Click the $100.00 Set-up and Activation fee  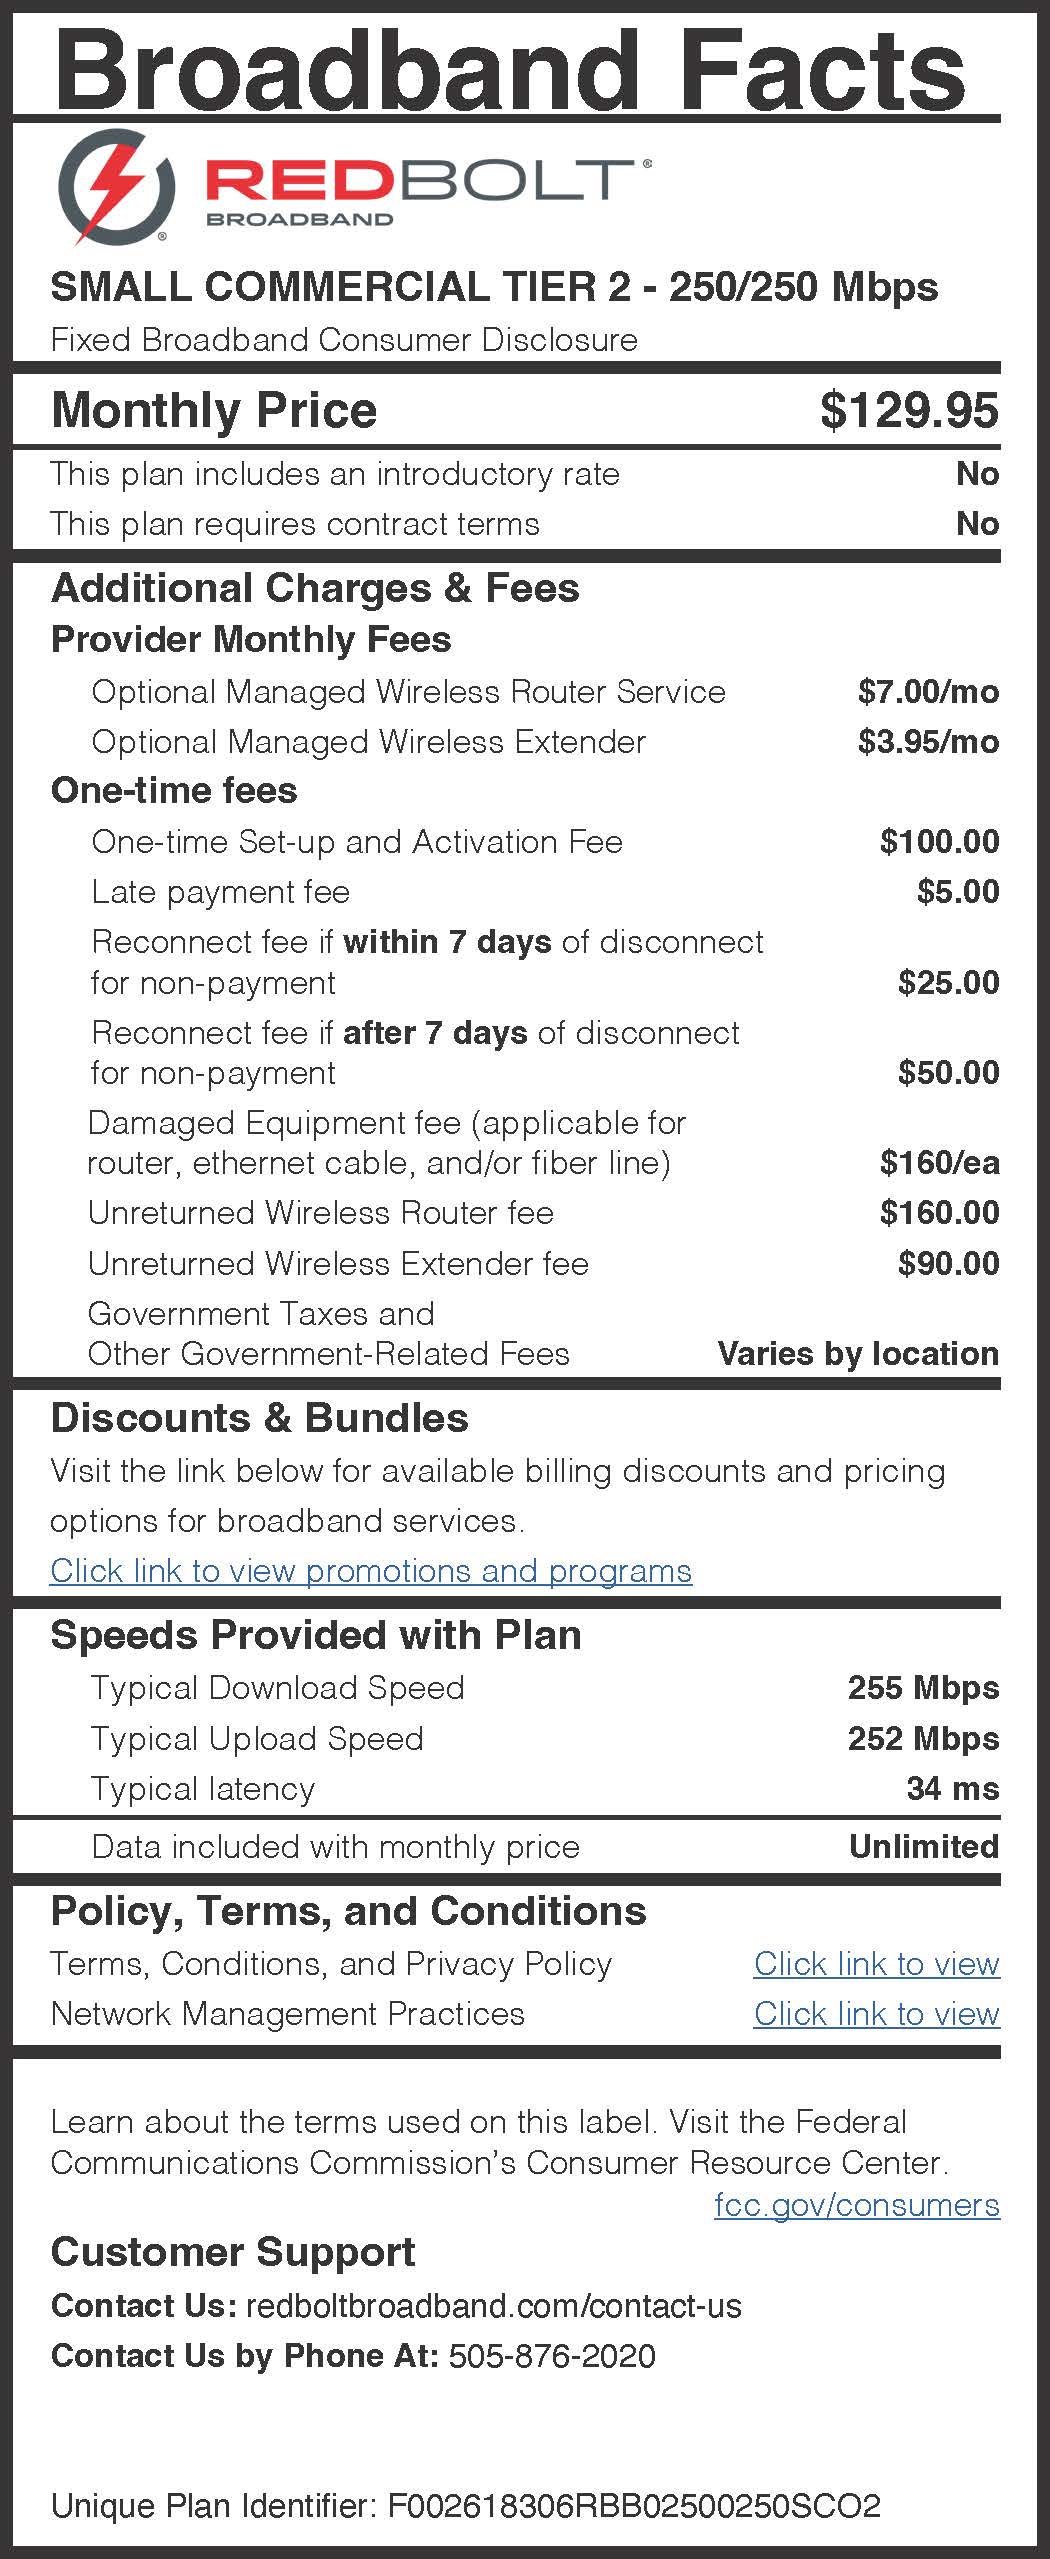pyautogui.click(x=939, y=842)
